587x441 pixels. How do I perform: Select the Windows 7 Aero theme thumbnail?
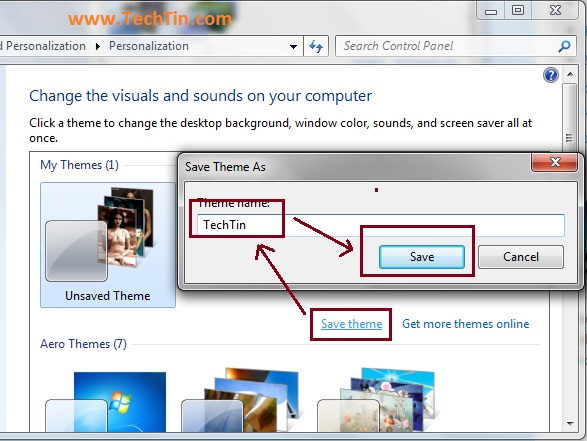(106, 402)
